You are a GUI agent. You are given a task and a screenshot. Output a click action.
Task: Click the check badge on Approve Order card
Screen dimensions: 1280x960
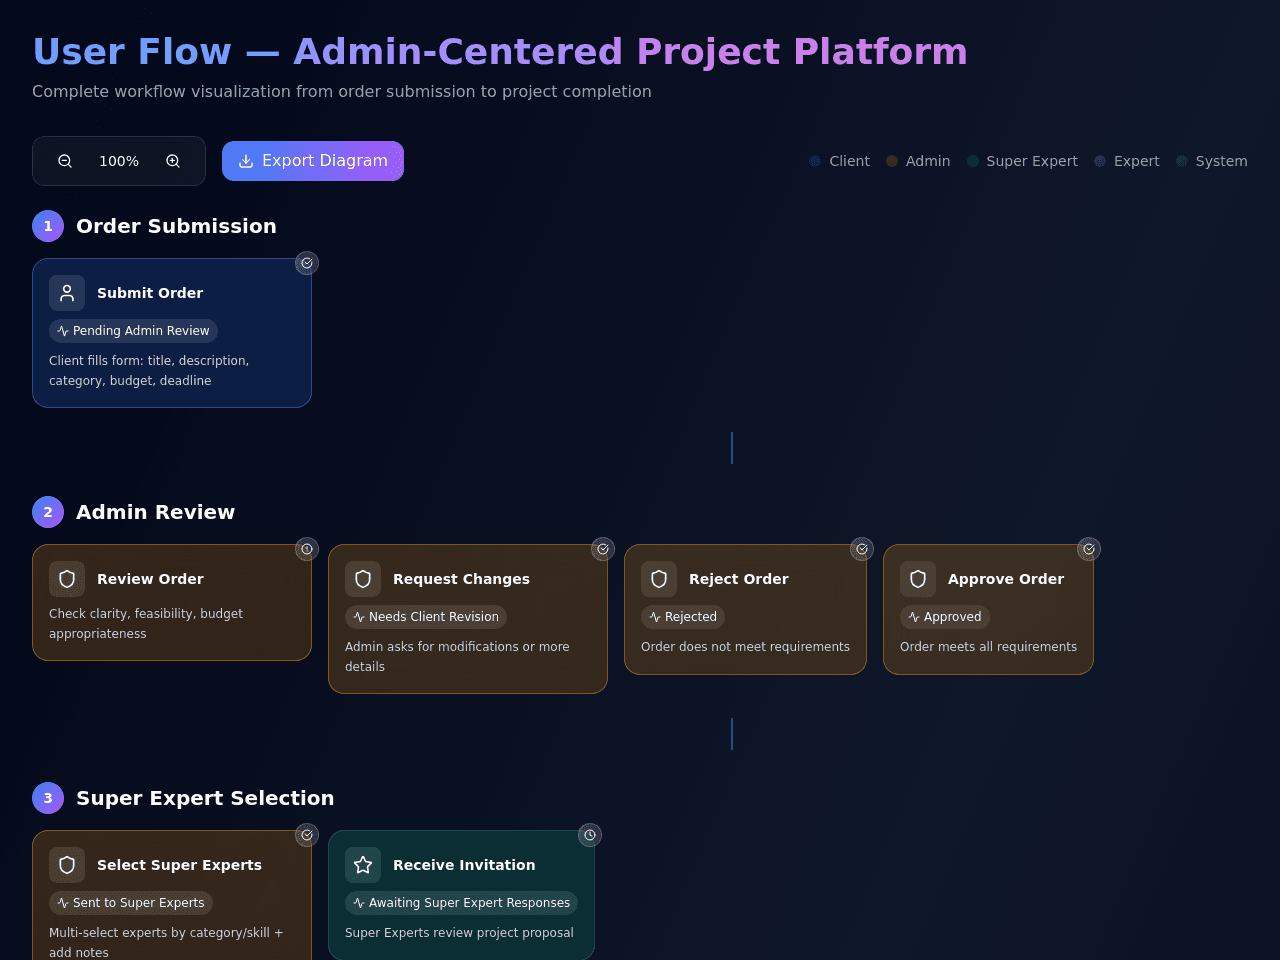pos(1089,549)
